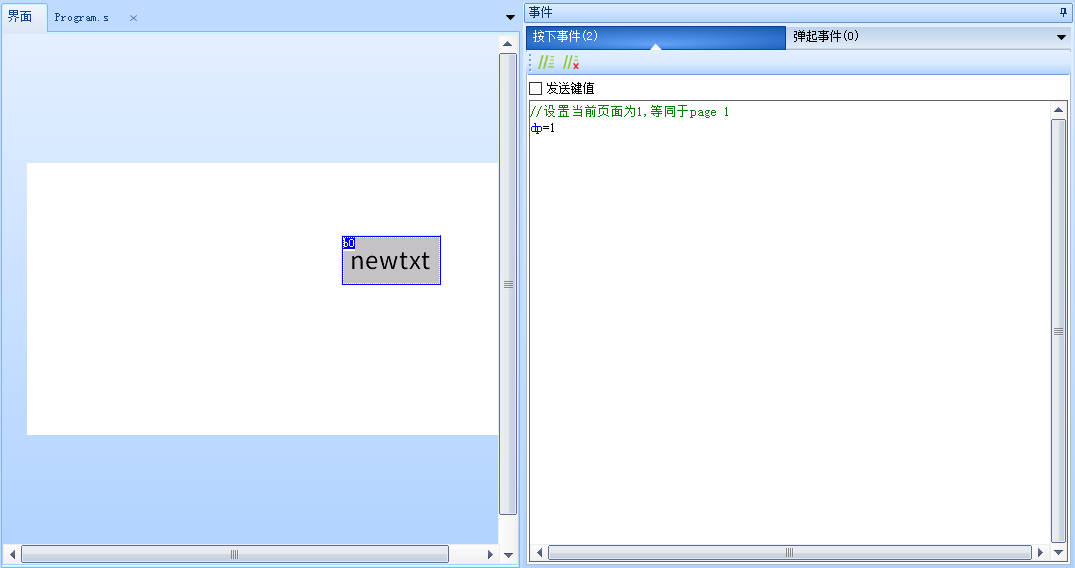Click the code editor's scroll-down arrow
The image size is (1075, 568).
pos(1059,552)
